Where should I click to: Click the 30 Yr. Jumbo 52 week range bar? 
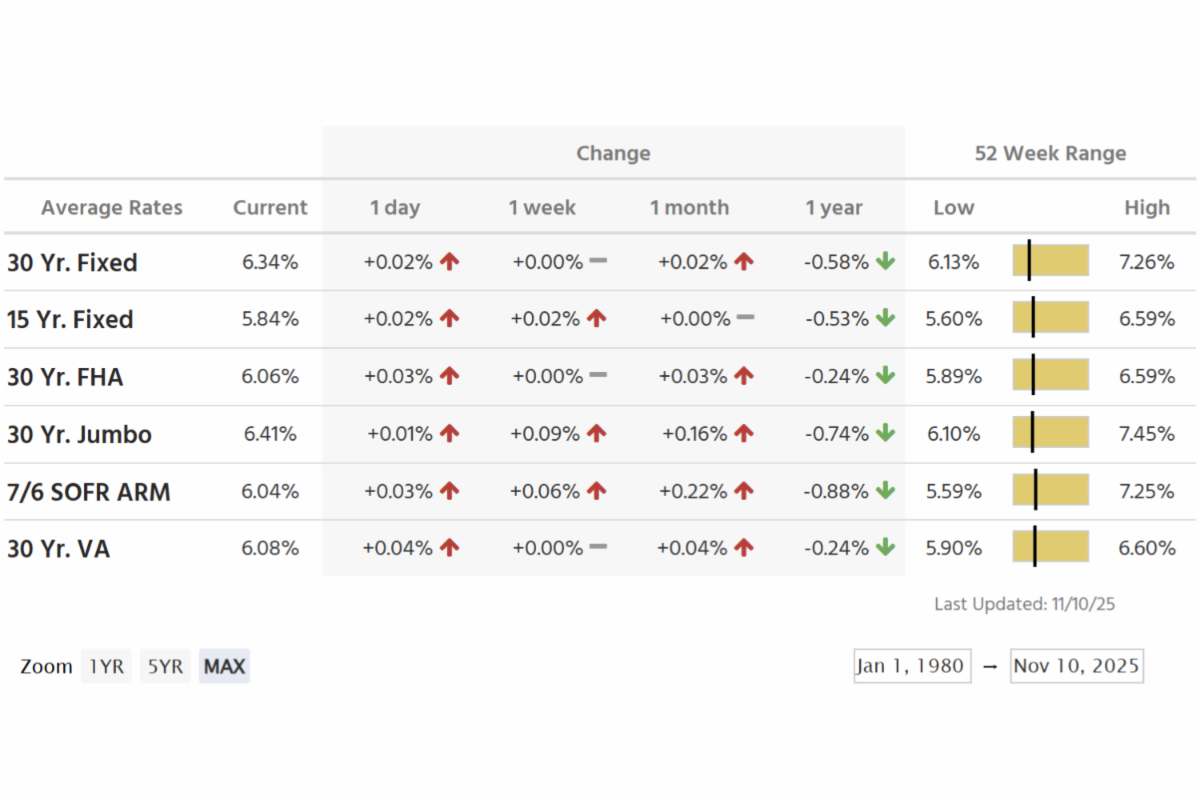(1050, 434)
